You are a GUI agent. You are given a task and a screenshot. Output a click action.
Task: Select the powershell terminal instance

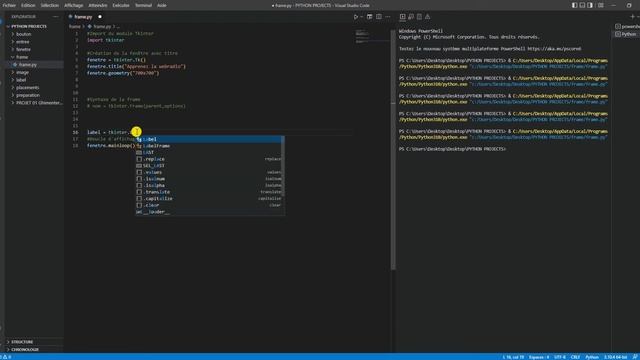(627, 27)
